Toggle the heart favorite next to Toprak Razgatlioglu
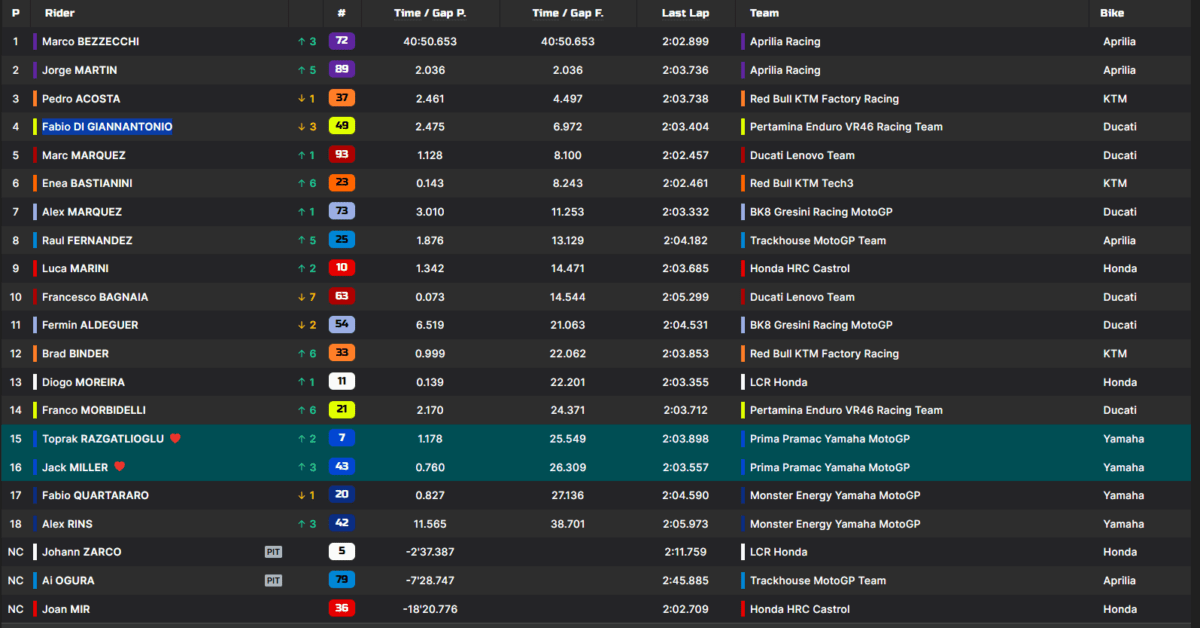The image size is (1200, 628). pyautogui.click(x=175, y=439)
